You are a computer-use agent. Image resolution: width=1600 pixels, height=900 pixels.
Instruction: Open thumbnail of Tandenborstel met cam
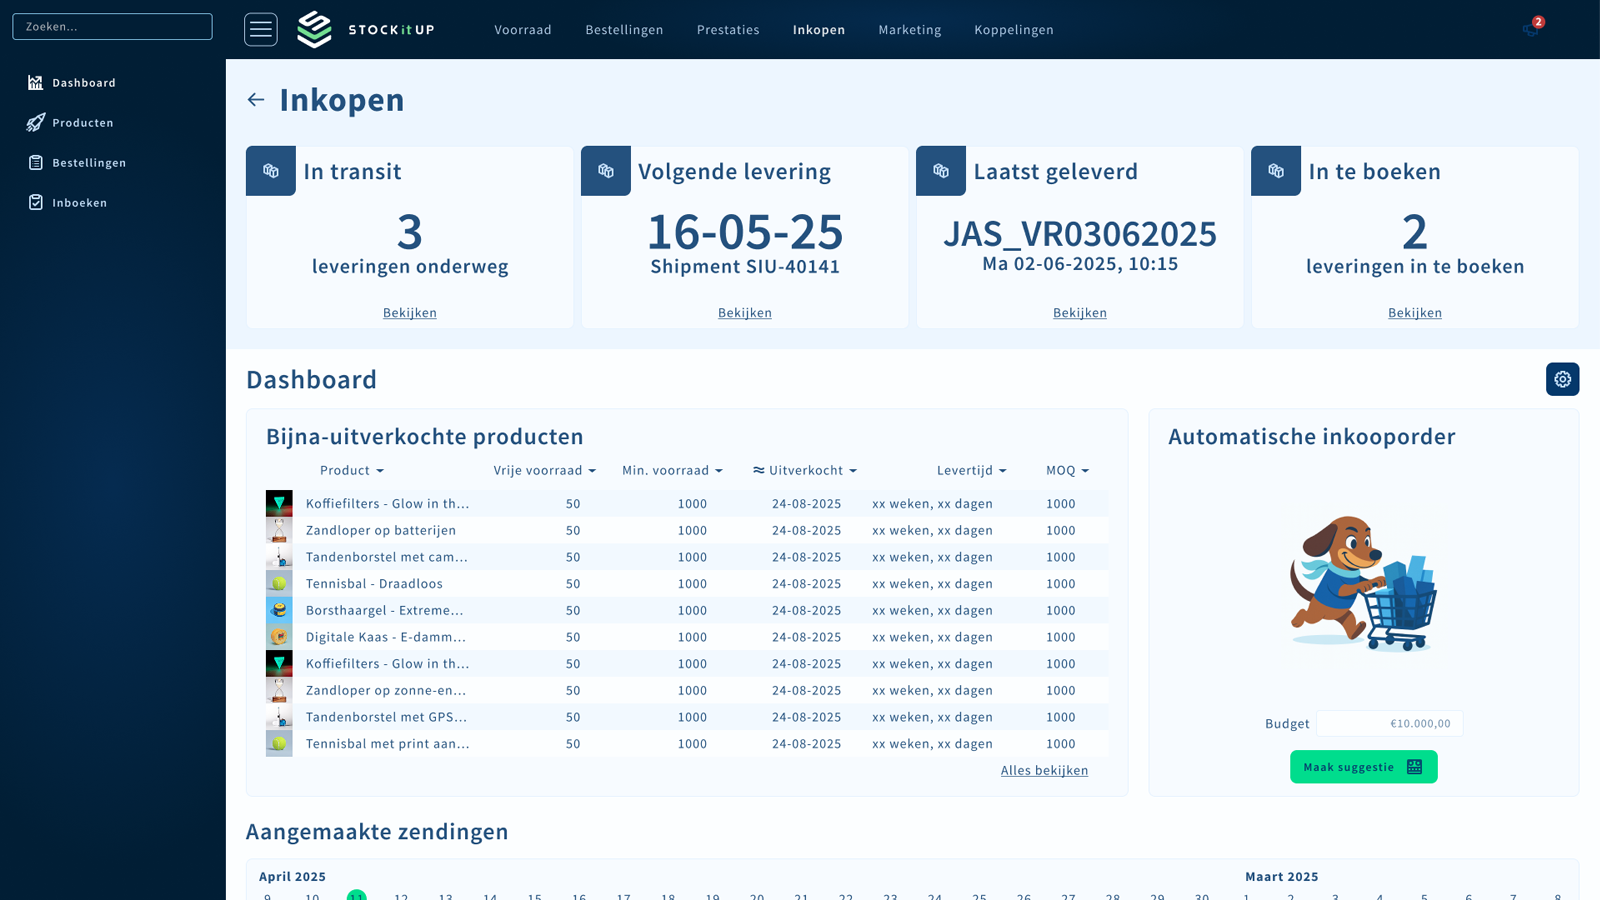pyautogui.click(x=279, y=557)
